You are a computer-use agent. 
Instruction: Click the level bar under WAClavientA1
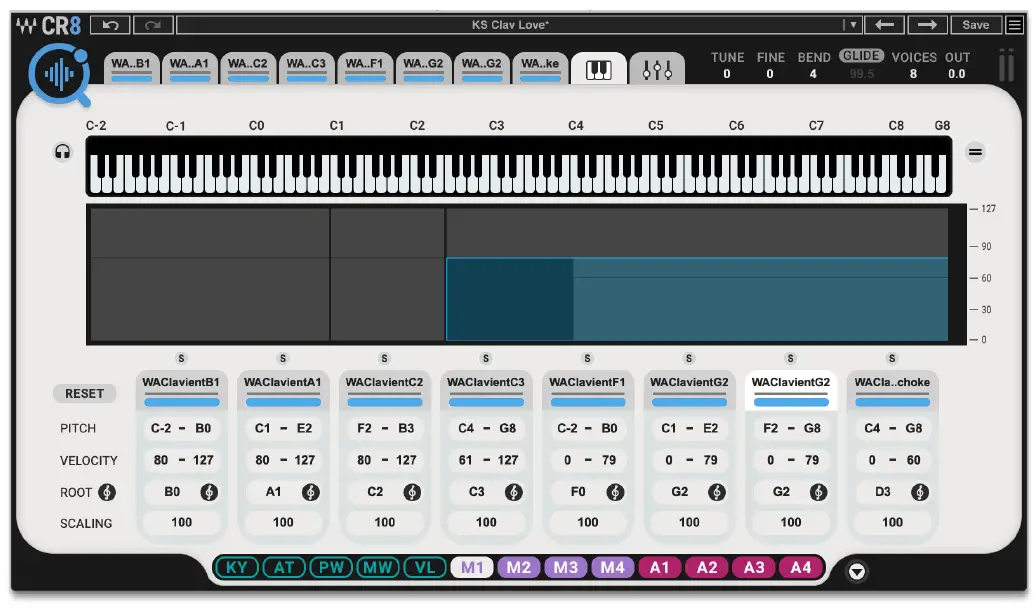282,401
